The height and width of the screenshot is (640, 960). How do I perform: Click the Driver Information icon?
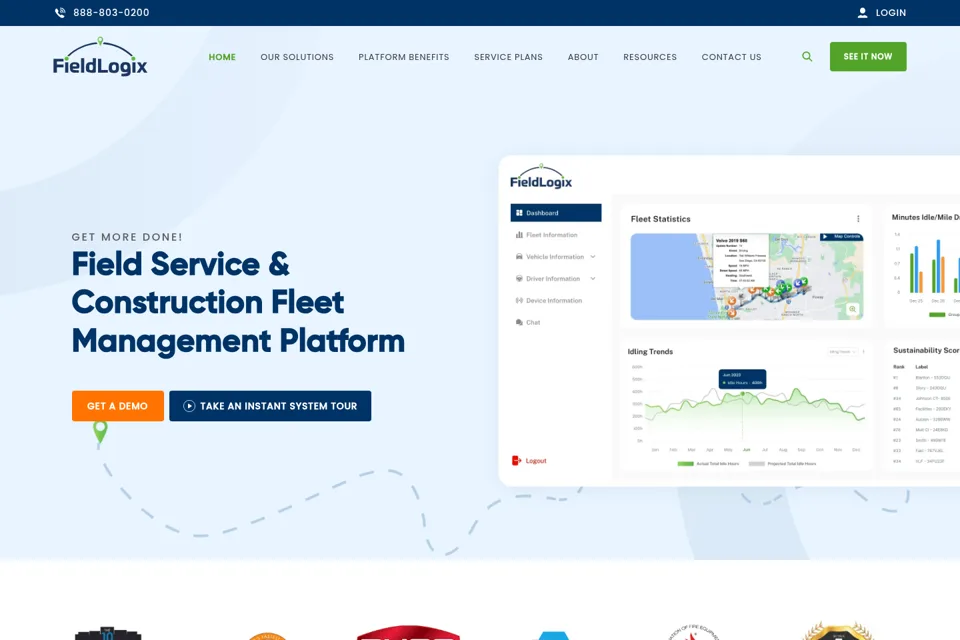tap(519, 279)
